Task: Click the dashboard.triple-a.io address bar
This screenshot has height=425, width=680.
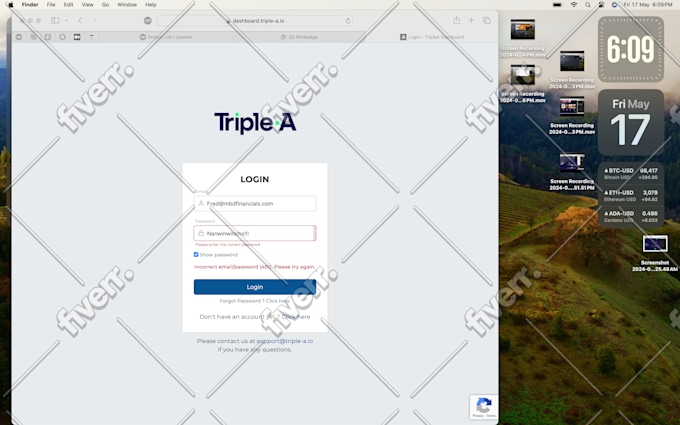Action: (x=255, y=21)
